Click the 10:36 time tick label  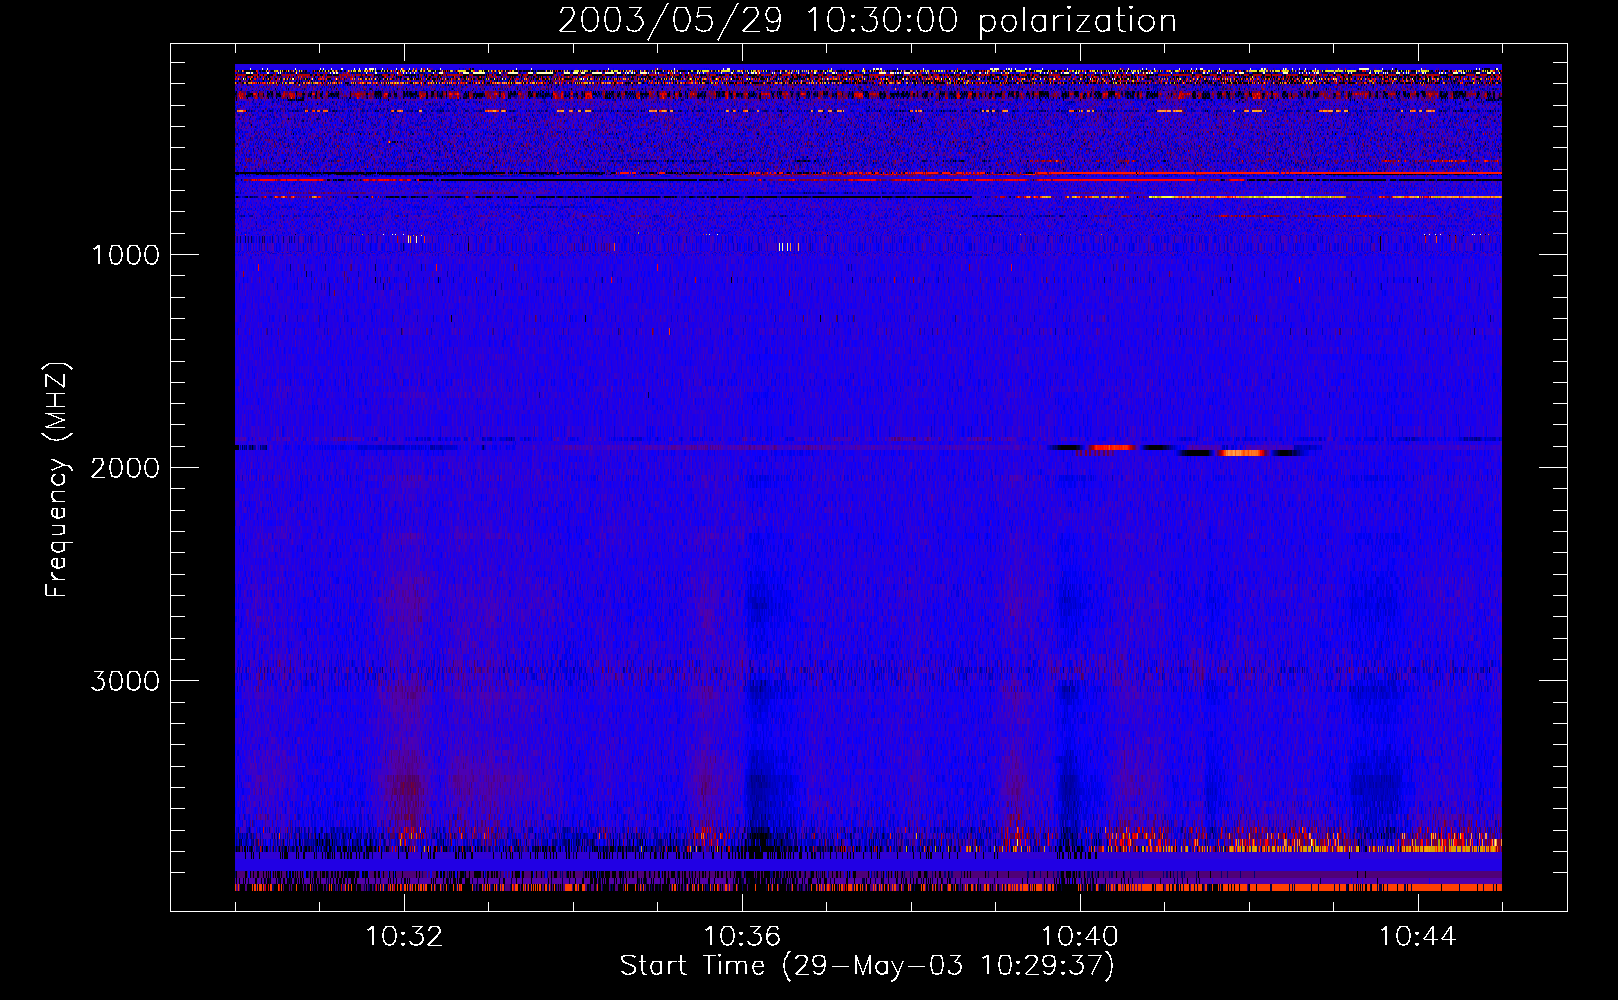(x=742, y=937)
